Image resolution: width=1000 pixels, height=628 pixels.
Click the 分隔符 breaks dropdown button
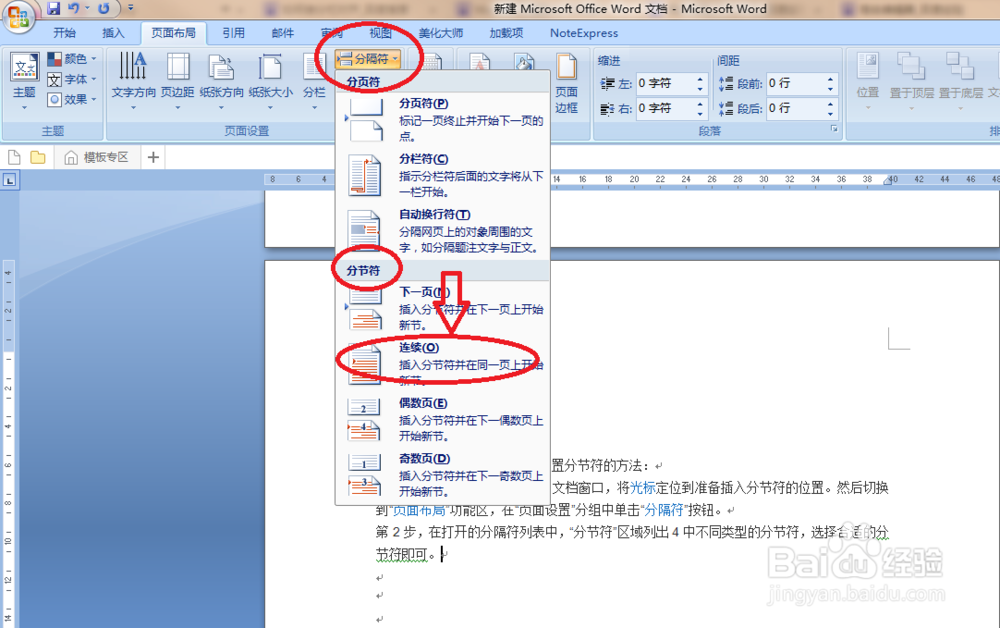coord(368,59)
